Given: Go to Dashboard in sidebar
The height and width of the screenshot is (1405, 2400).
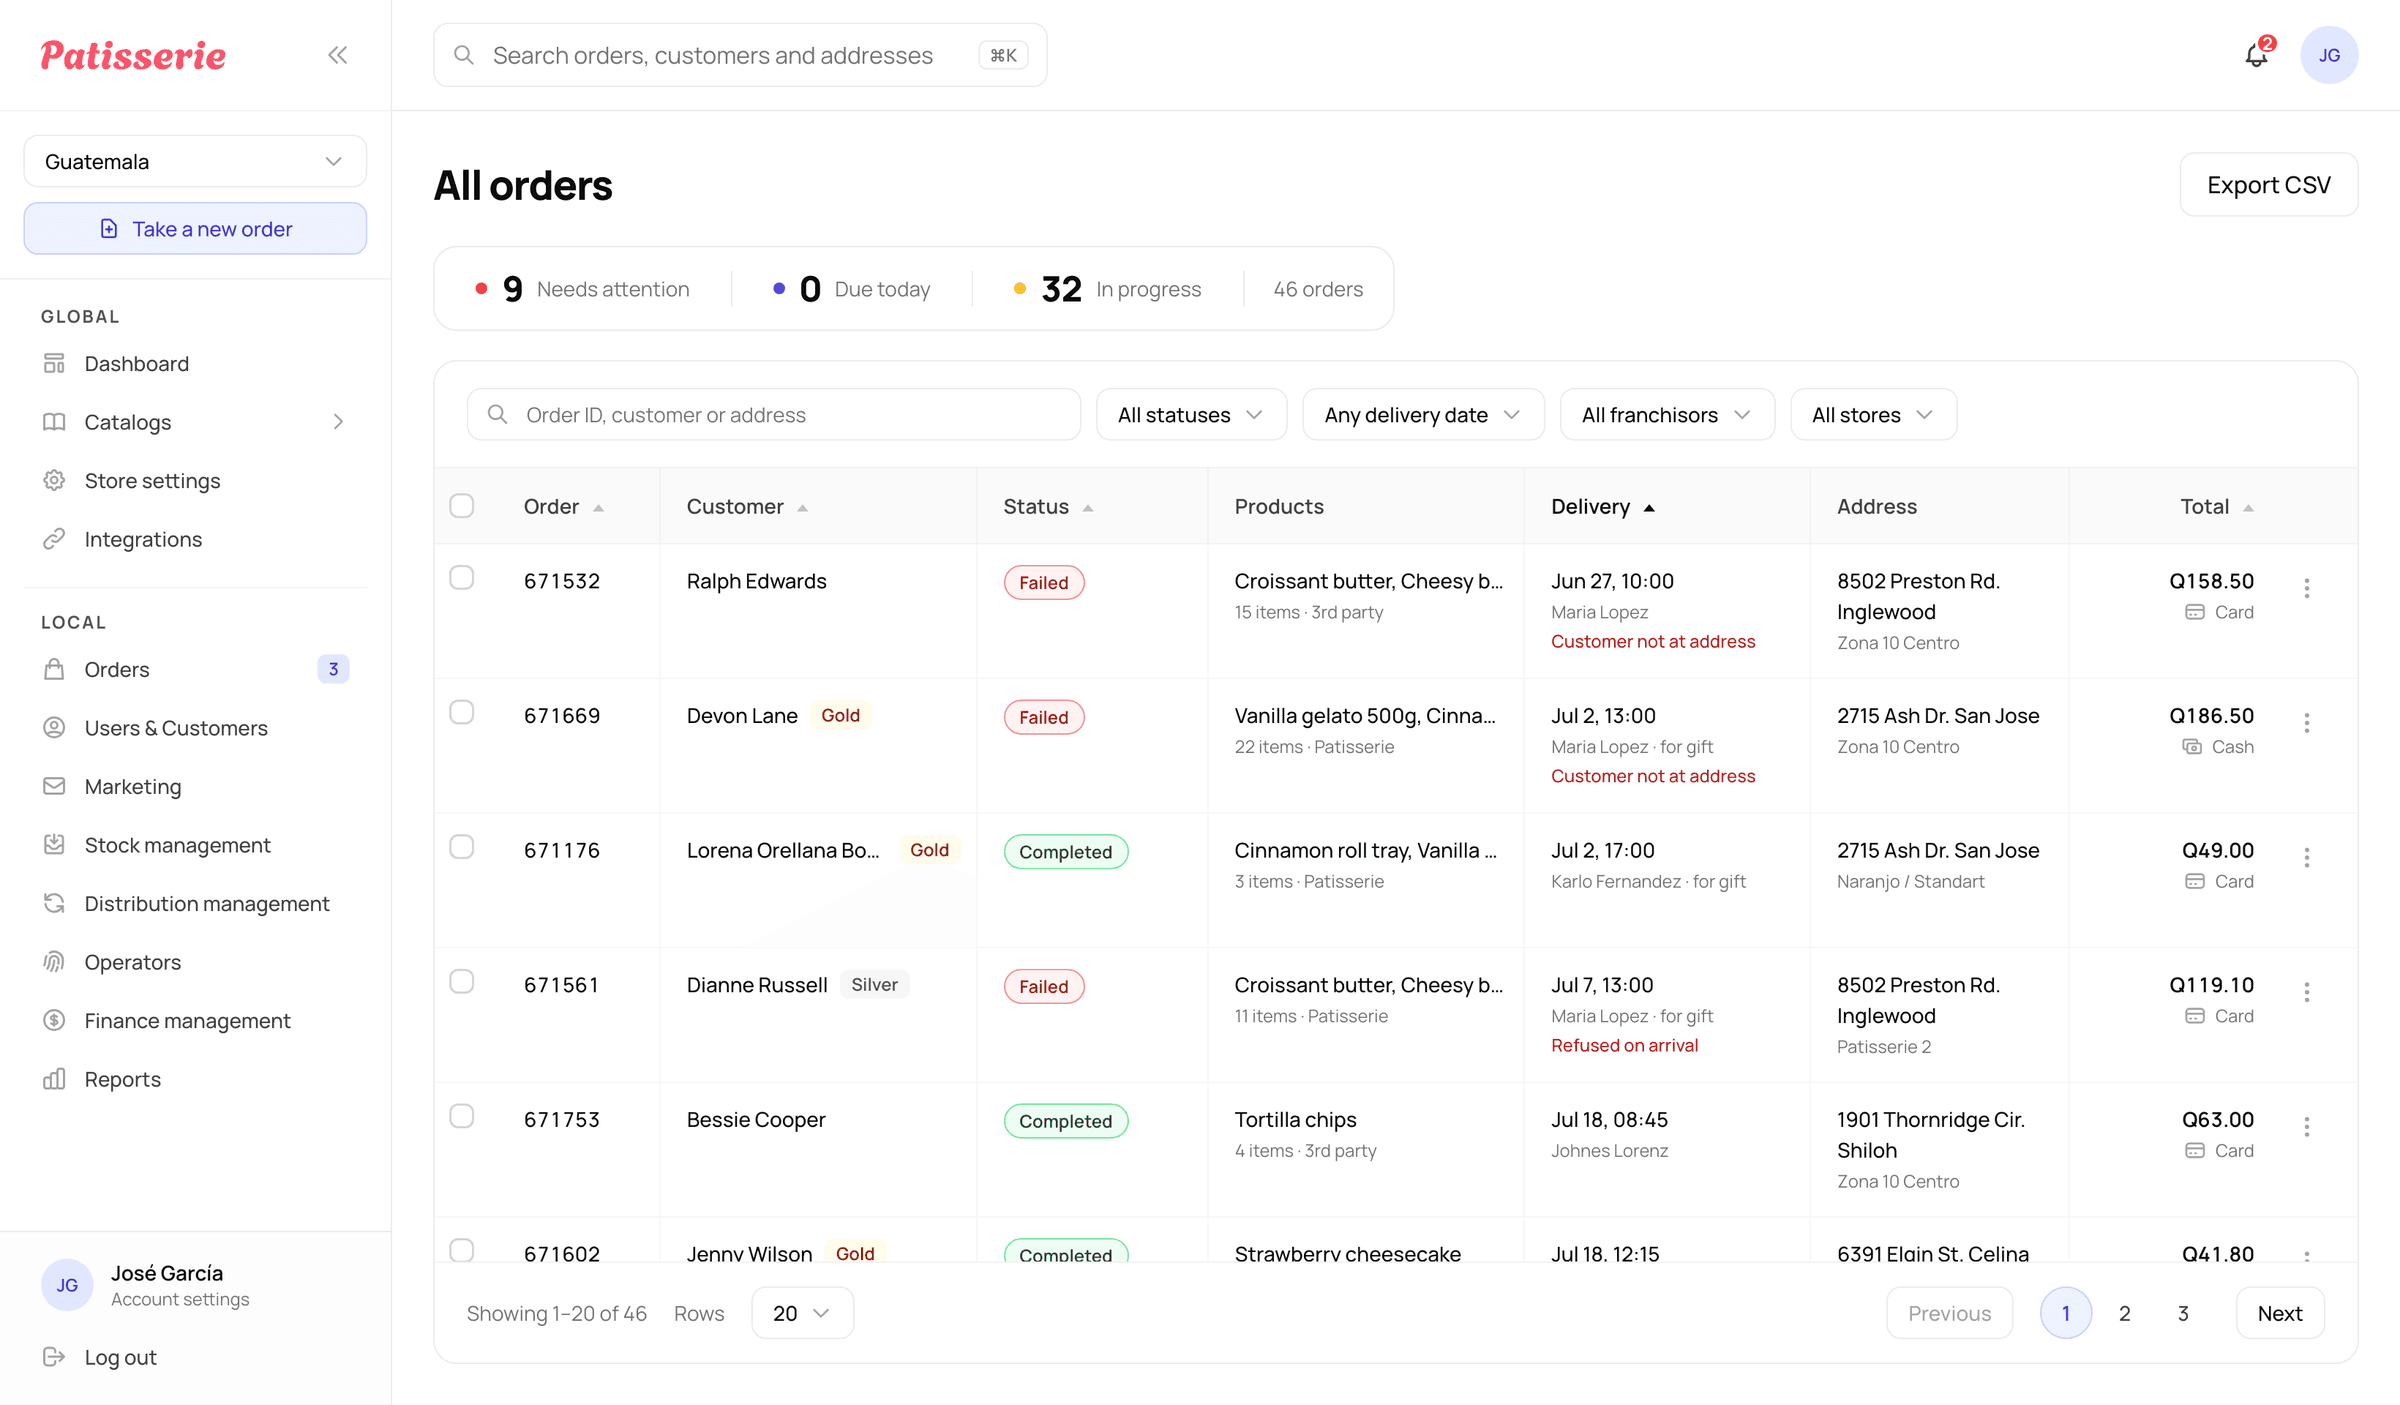Looking at the screenshot, I should pos(195,364).
